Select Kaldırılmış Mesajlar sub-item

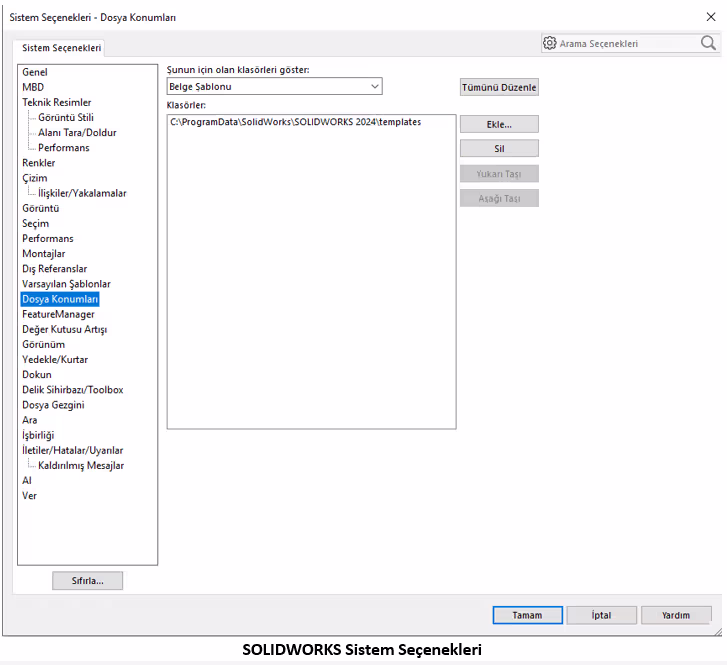click(x=81, y=466)
